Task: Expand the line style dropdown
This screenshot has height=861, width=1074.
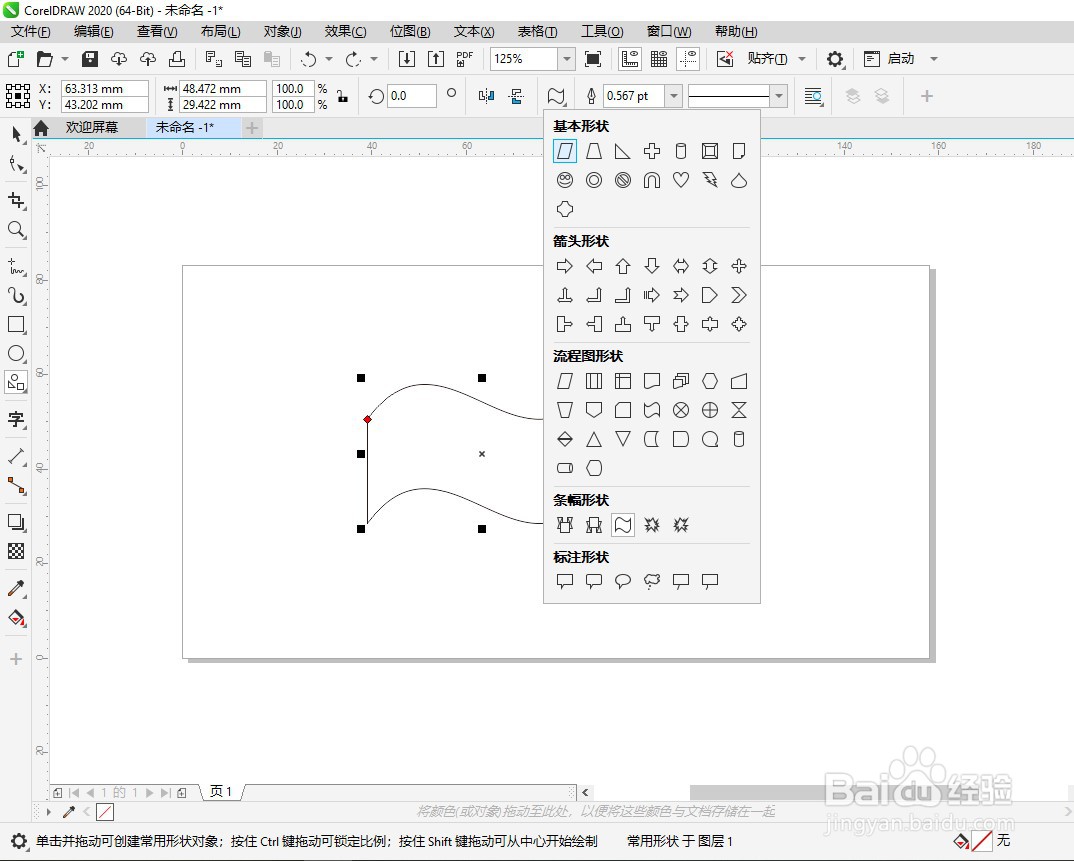Action: point(778,97)
